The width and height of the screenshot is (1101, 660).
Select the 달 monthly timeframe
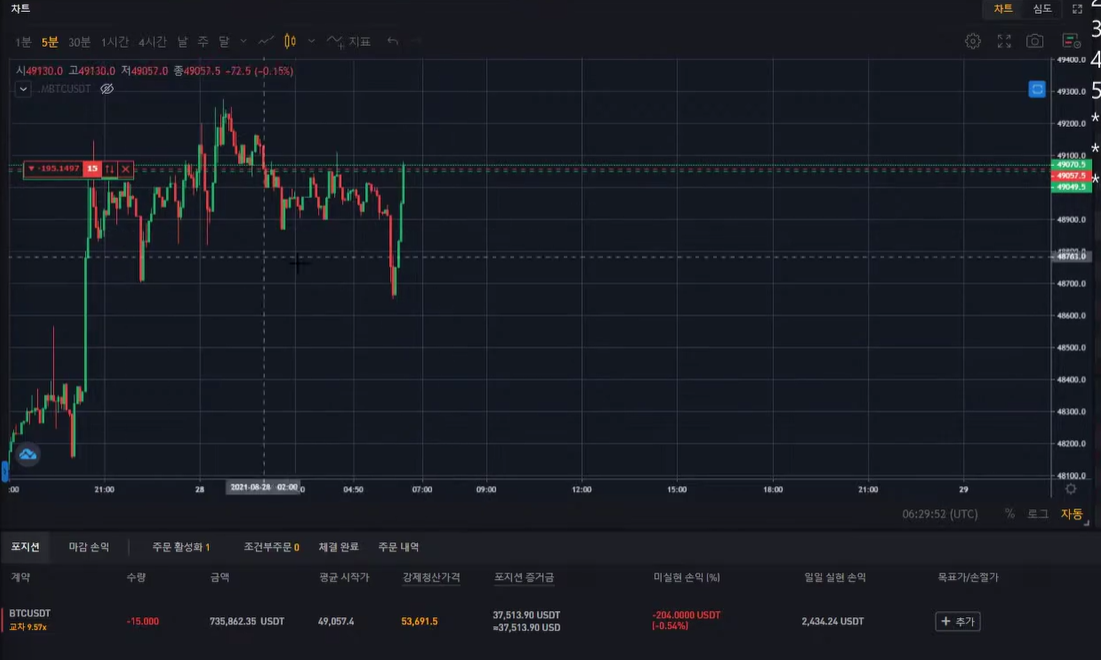click(224, 42)
